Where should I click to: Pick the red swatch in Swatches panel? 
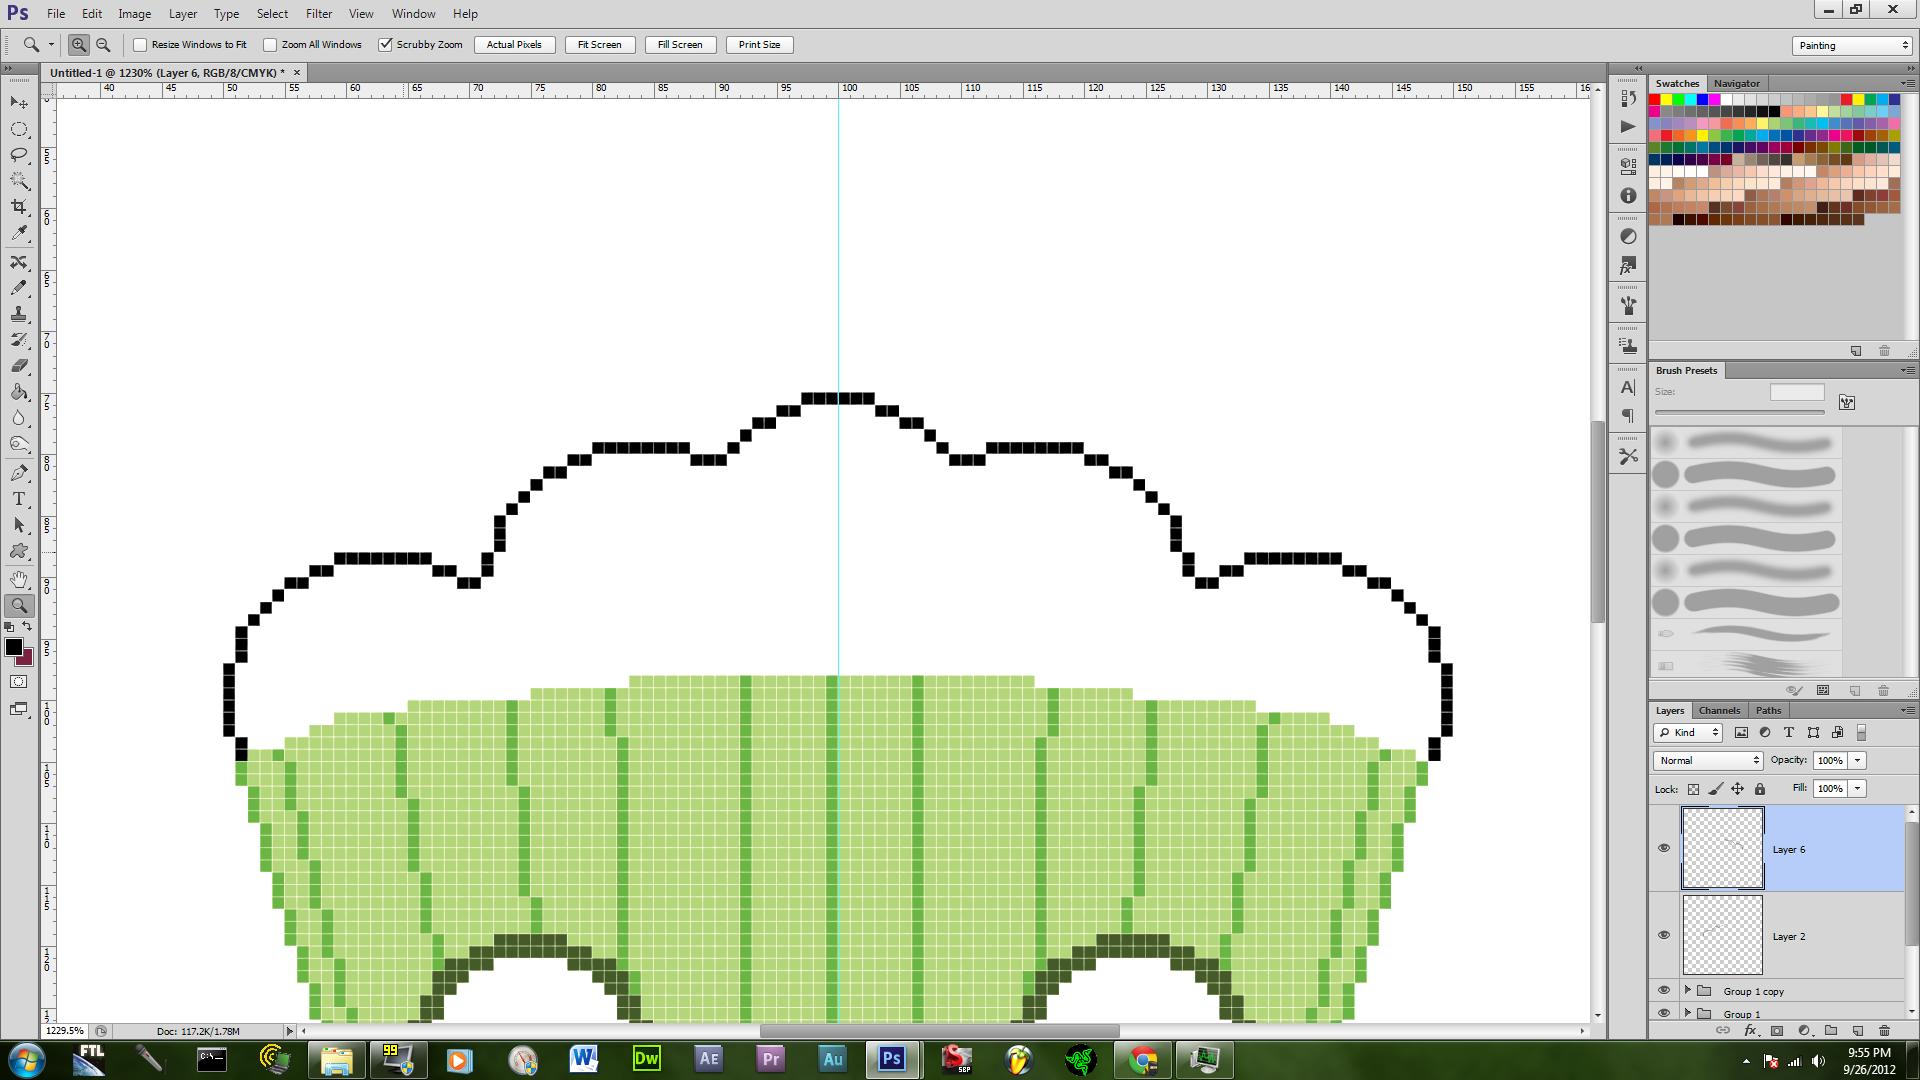click(1655, 100)
